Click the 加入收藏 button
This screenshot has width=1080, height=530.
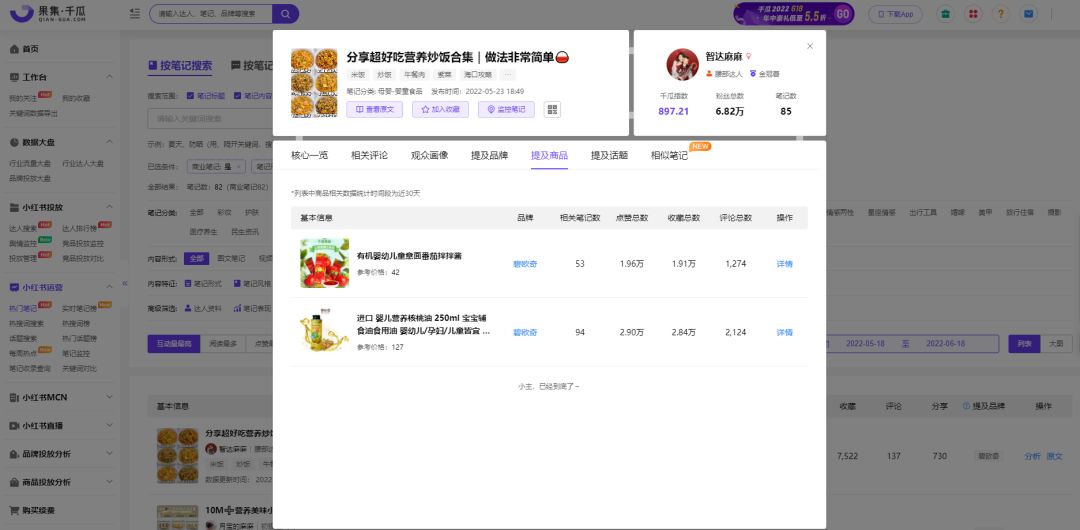tap(440, 110)
